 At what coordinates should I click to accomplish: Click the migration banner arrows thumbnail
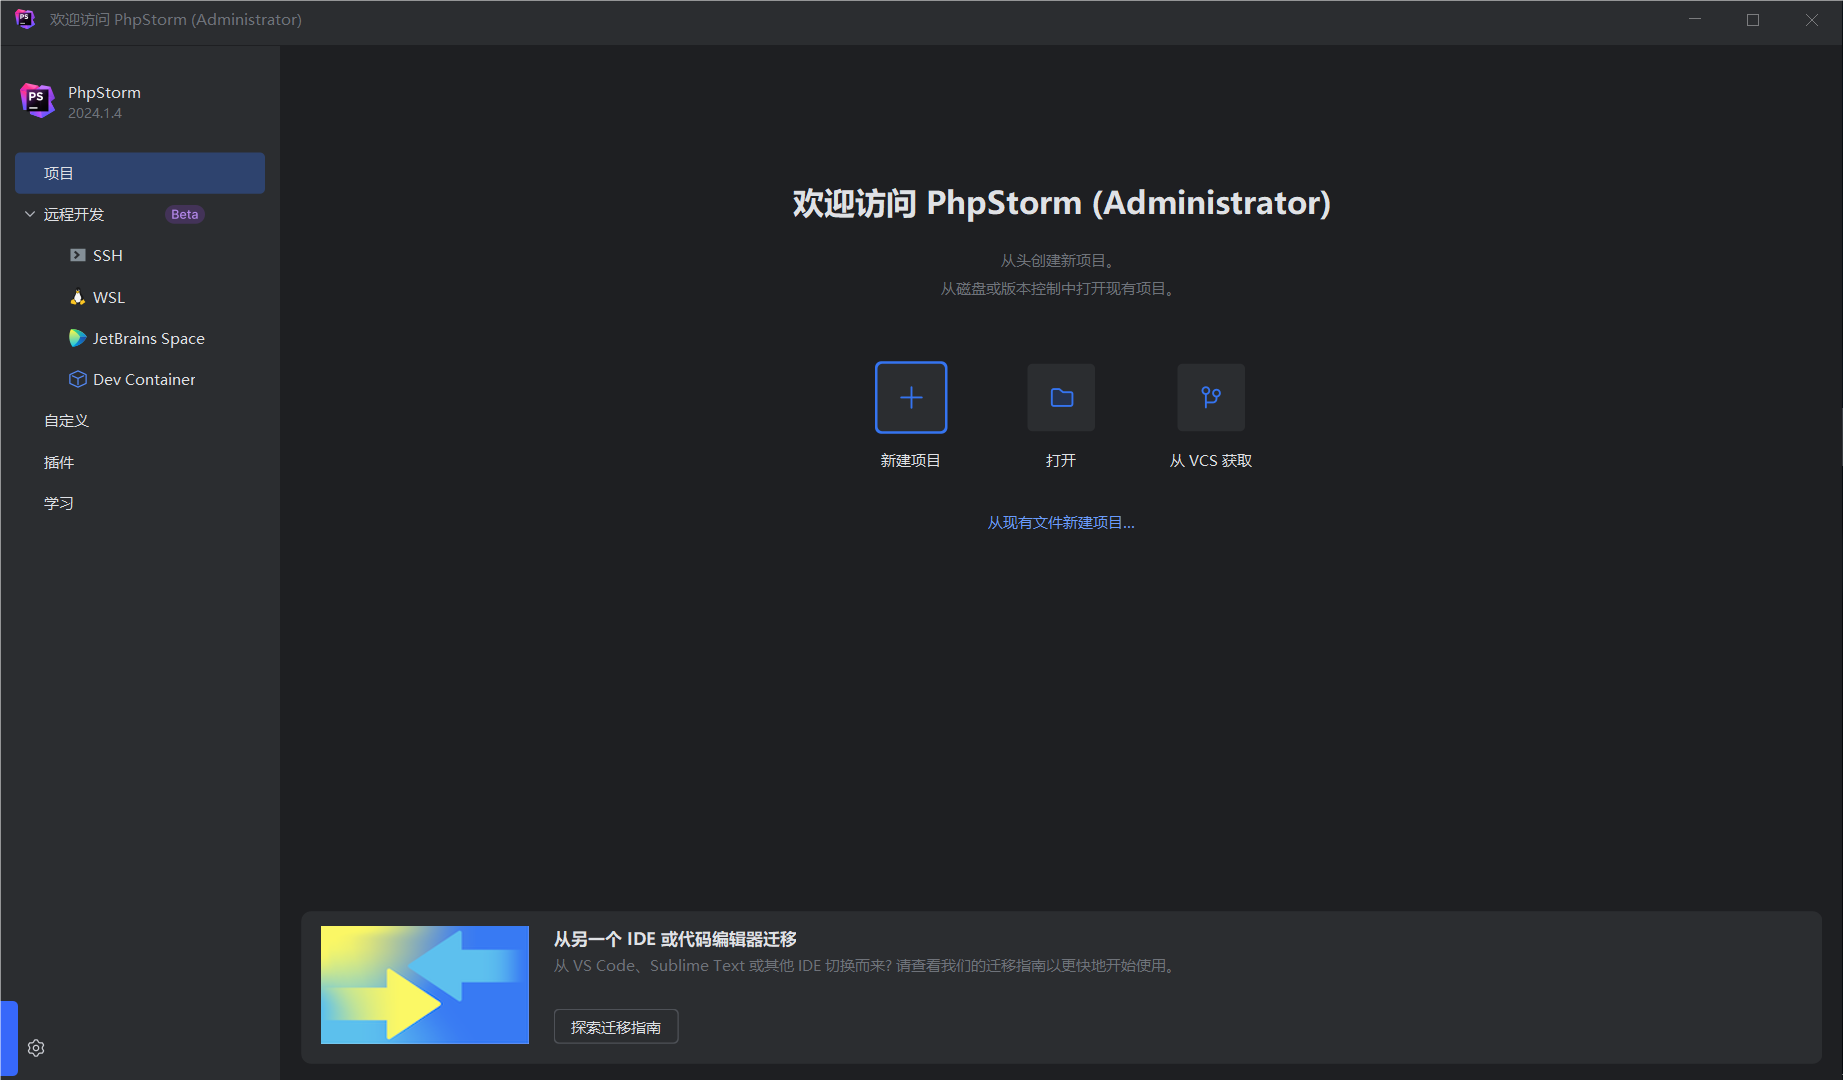coord(425,985)
